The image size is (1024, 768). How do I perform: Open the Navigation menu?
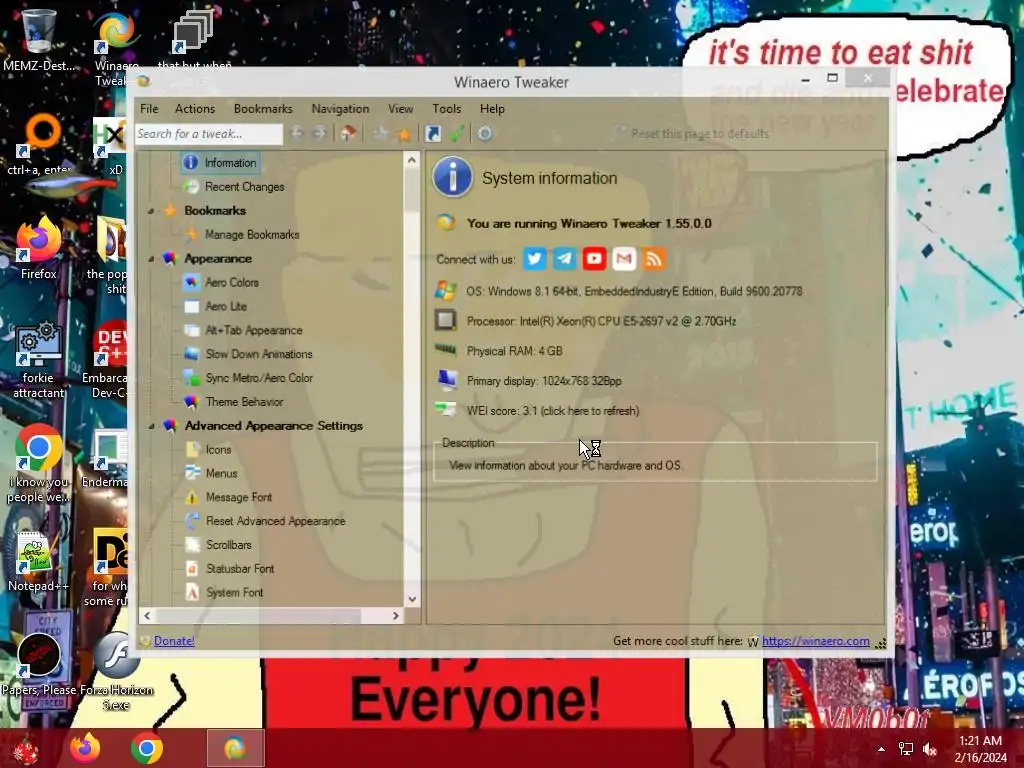[x=340, y=109]
